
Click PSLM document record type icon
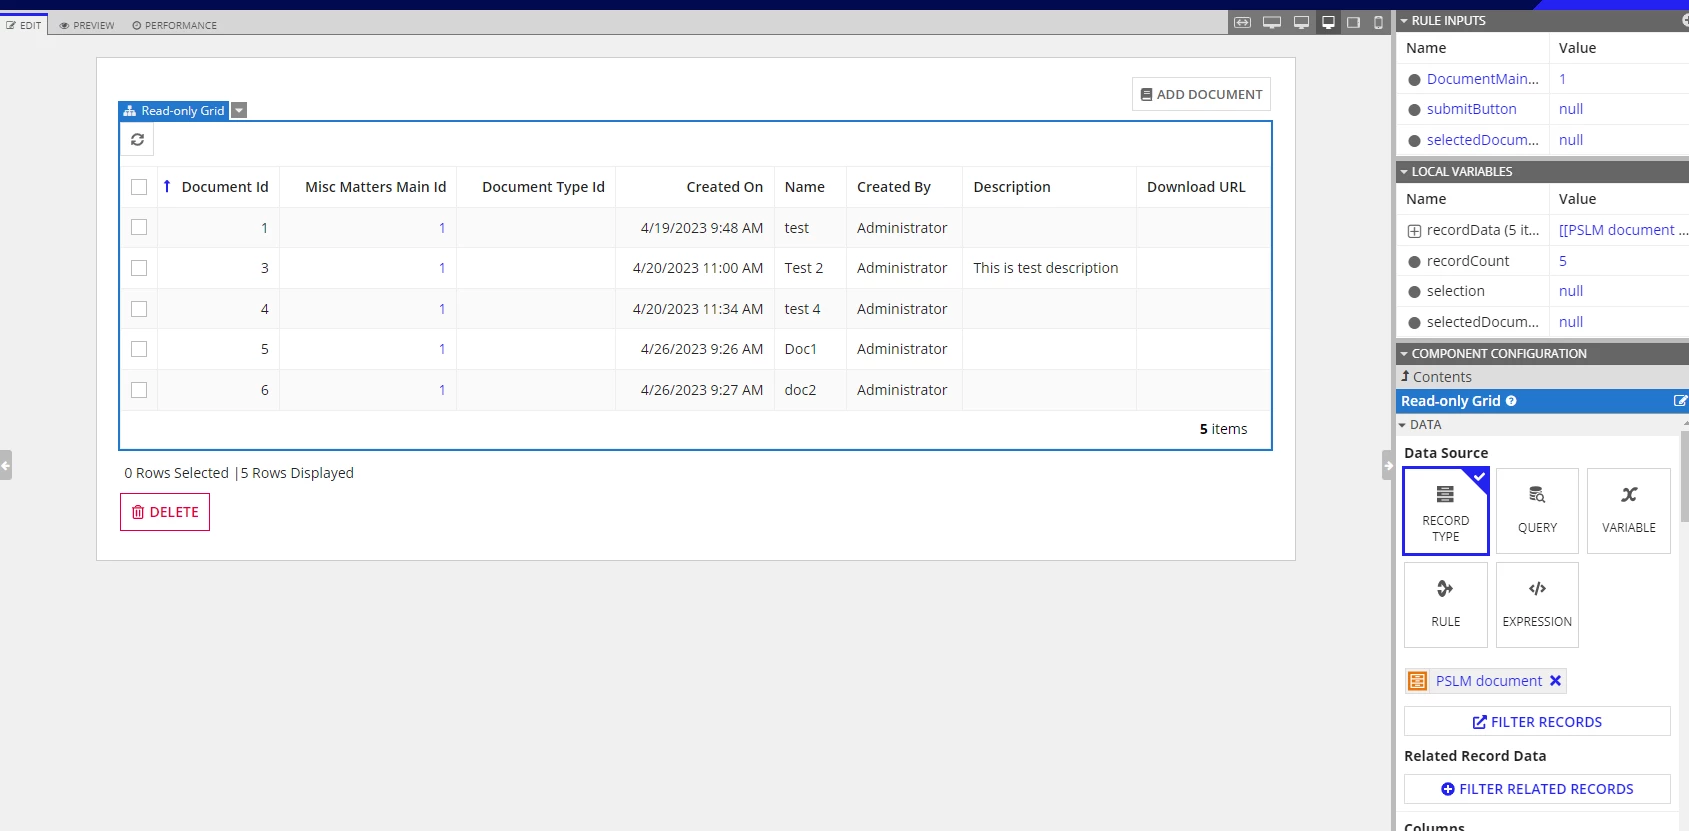(x=1417, y=681)
